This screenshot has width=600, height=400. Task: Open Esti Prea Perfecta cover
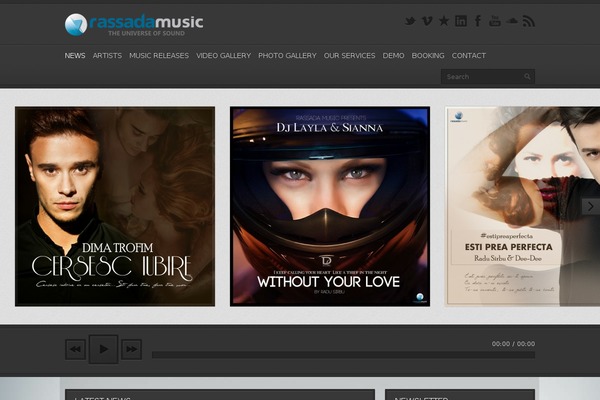click(x=522, y=206)
